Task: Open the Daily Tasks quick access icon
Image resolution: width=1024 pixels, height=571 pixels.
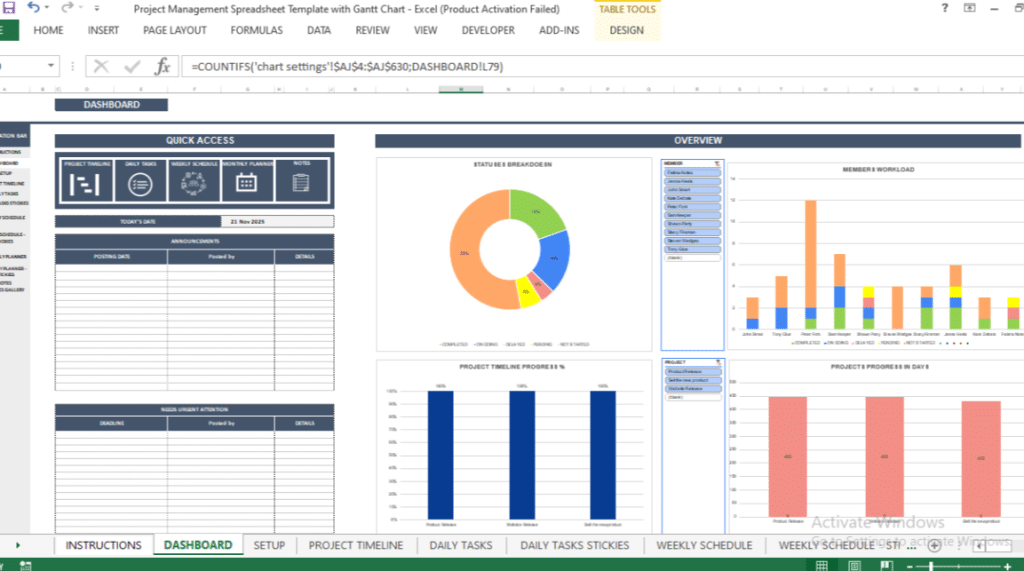Action: 140,183
